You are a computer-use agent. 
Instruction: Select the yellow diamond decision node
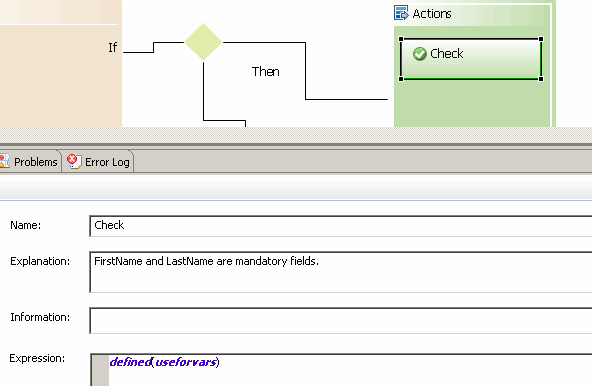point(203,42)
